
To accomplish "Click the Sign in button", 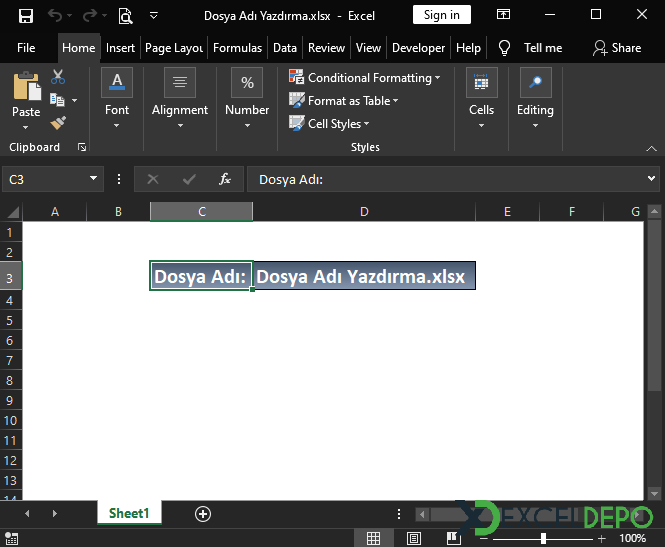I will [441, 15].
